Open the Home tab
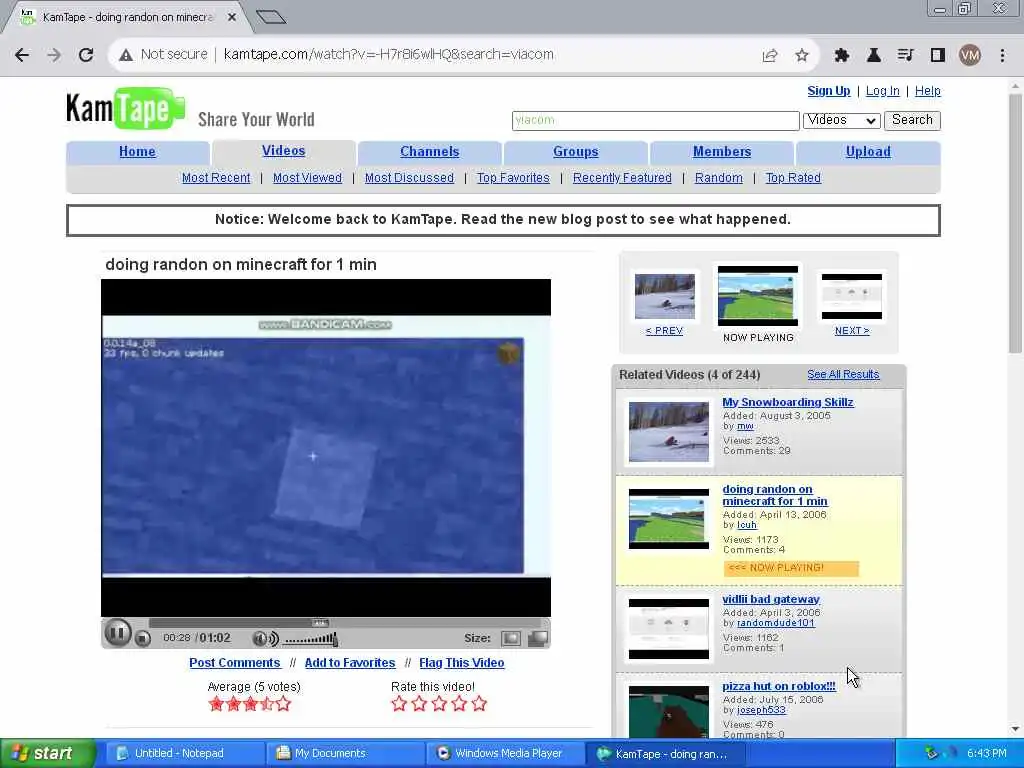 (137, 152)
